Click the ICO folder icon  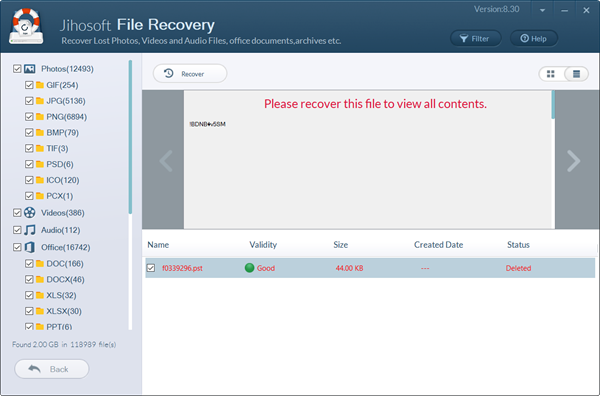point(40,180)
